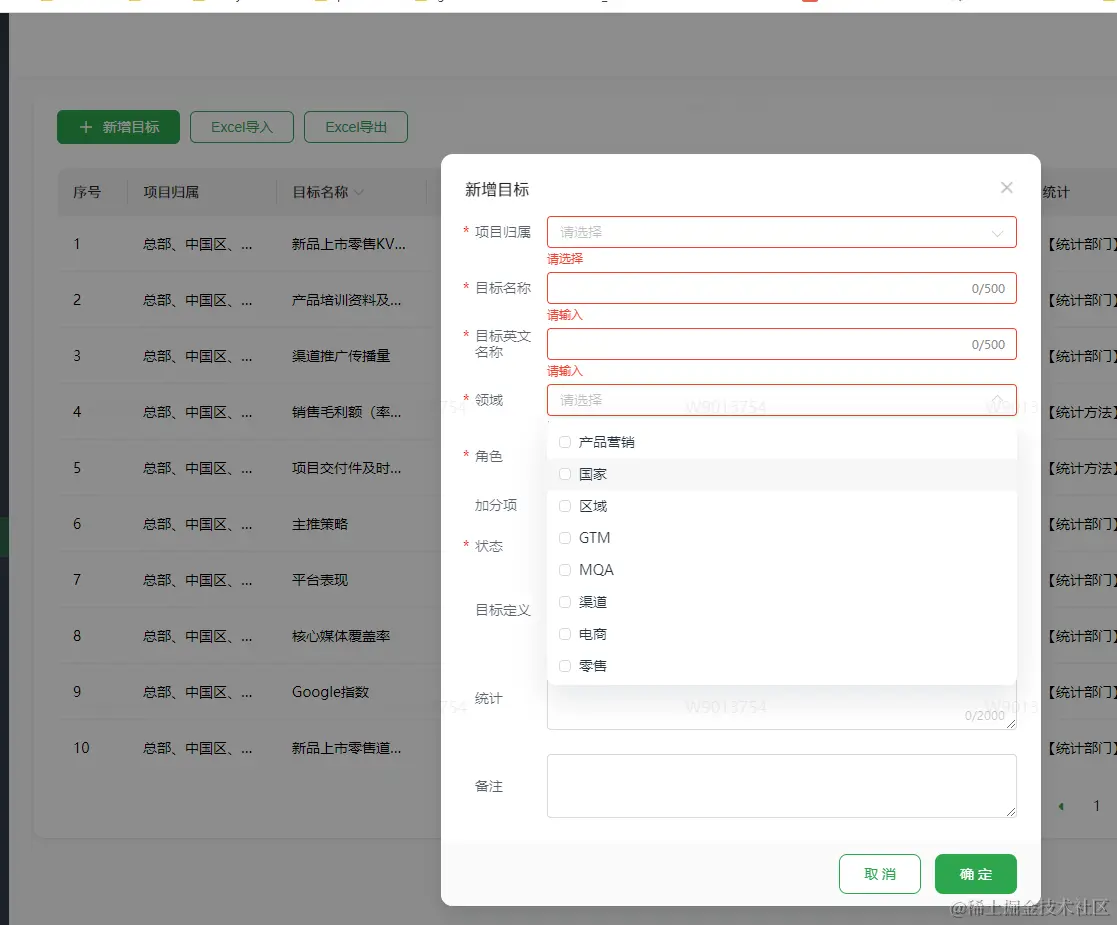The width and height of the screenshot is (1117, 925).
Task: Click the Excel导出 button
Action: [355, 127]
